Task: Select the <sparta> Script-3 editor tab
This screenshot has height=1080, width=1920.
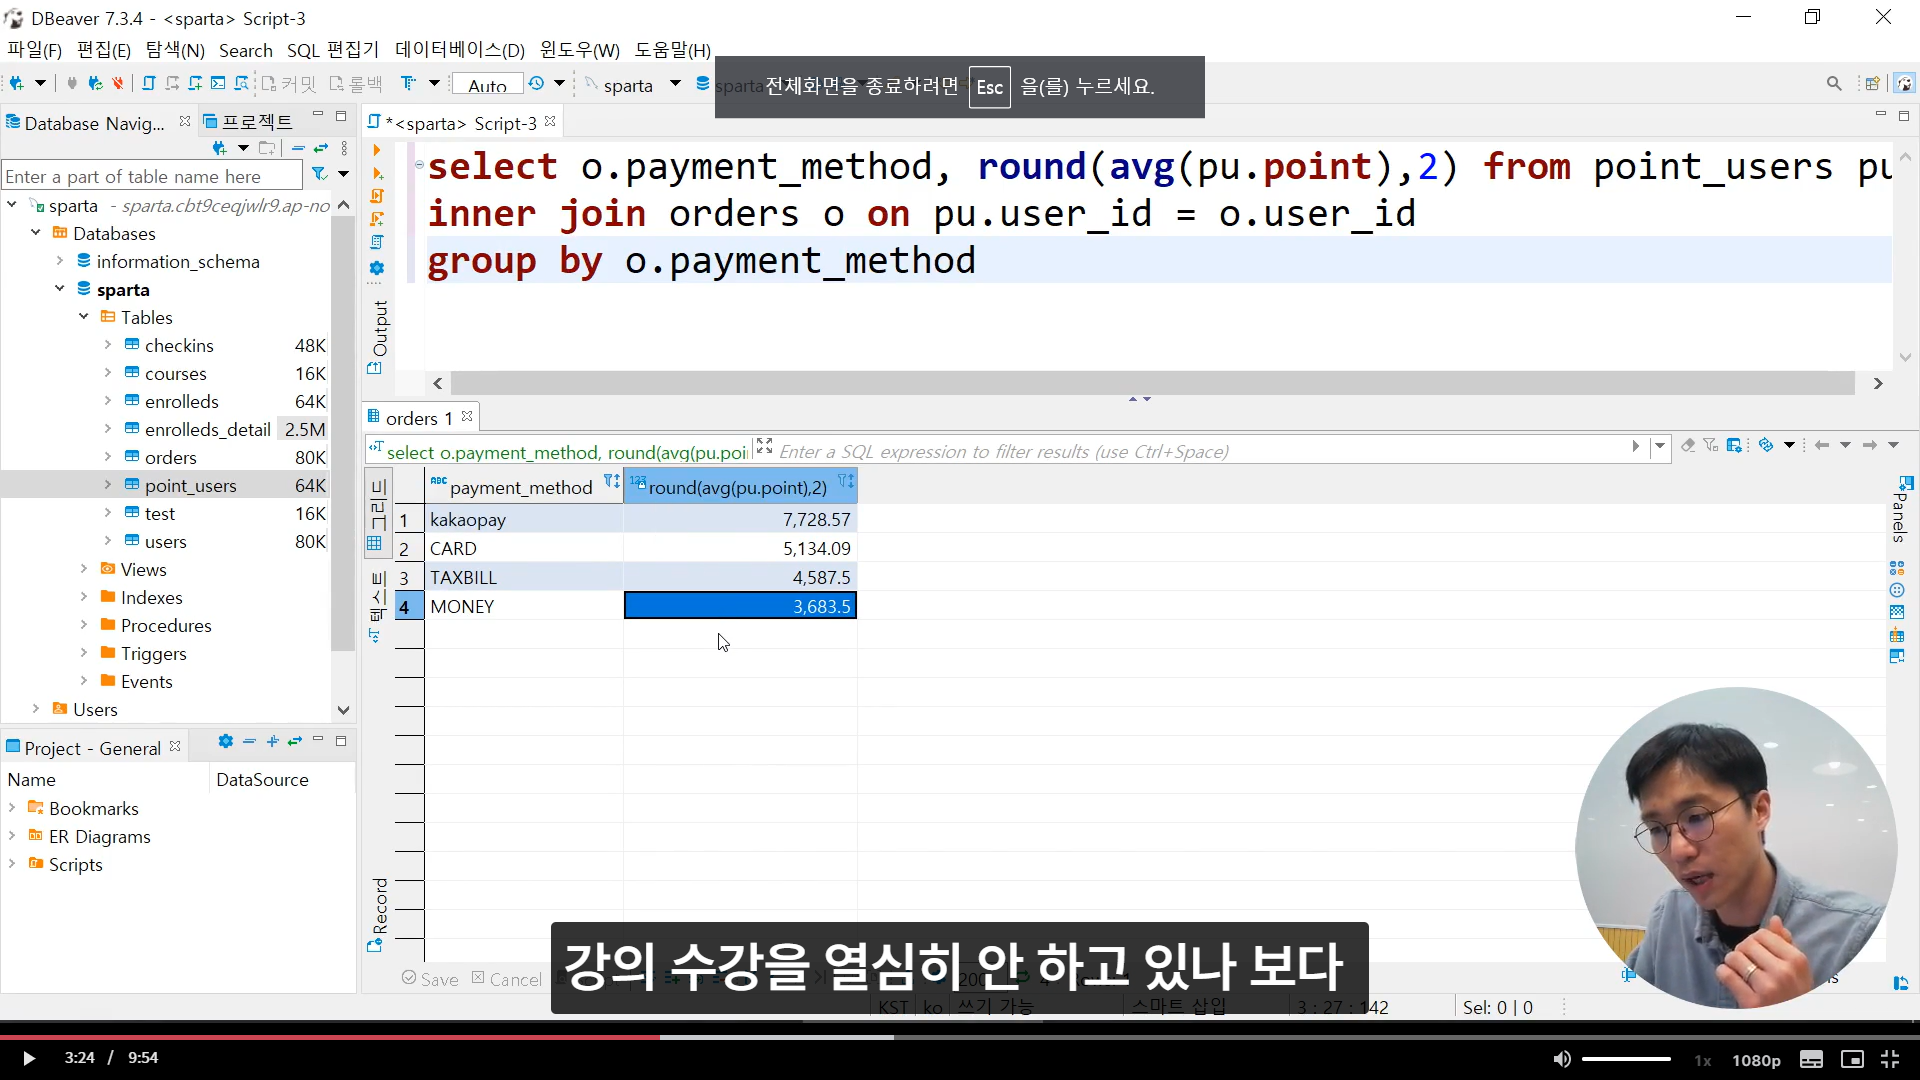Action: (461, 123)
